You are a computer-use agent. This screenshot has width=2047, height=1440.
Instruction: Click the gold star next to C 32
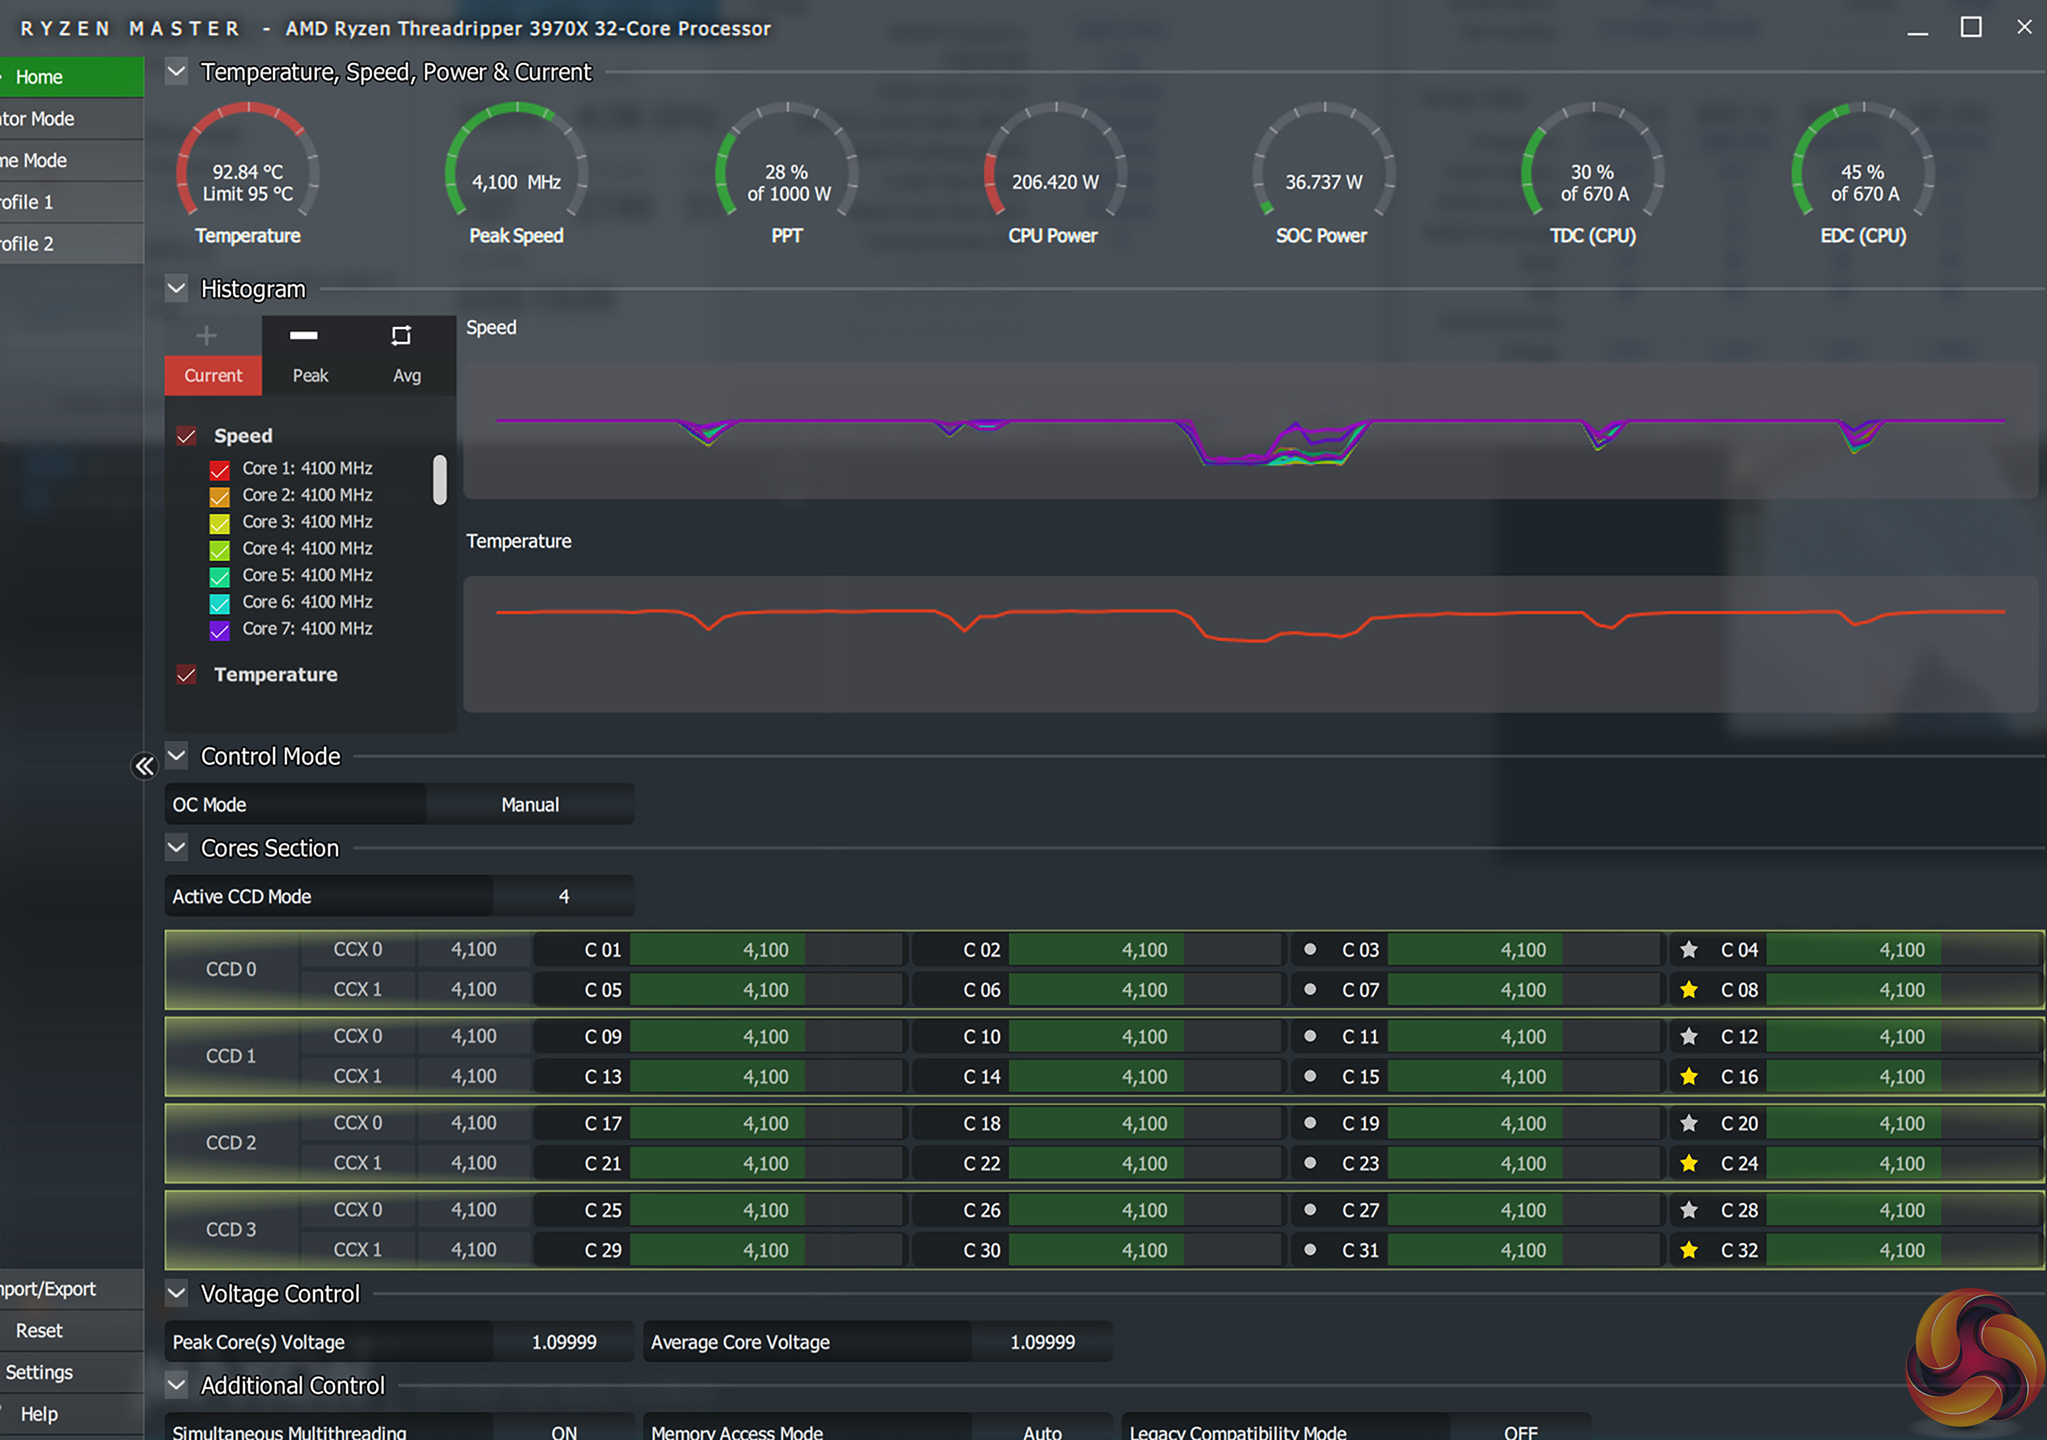(1689, 1250)
